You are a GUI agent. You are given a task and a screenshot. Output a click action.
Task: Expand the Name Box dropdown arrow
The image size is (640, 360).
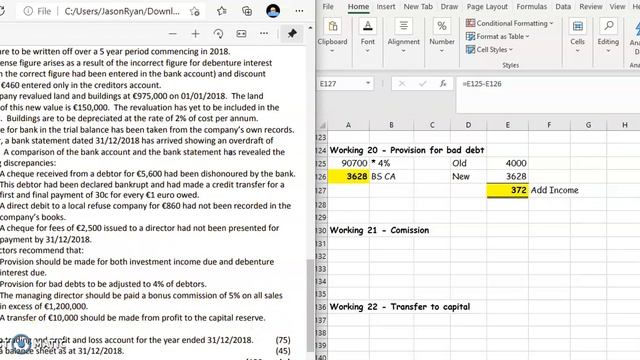tap(368, 83)
